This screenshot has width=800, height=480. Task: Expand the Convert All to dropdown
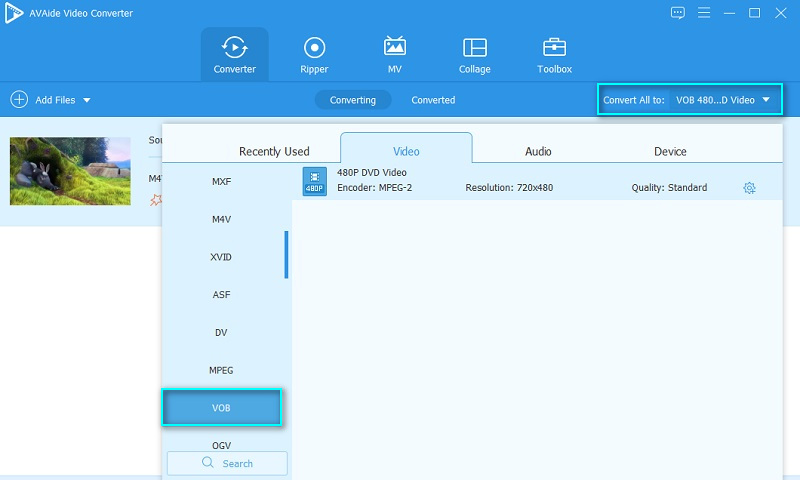coord(766,100)
